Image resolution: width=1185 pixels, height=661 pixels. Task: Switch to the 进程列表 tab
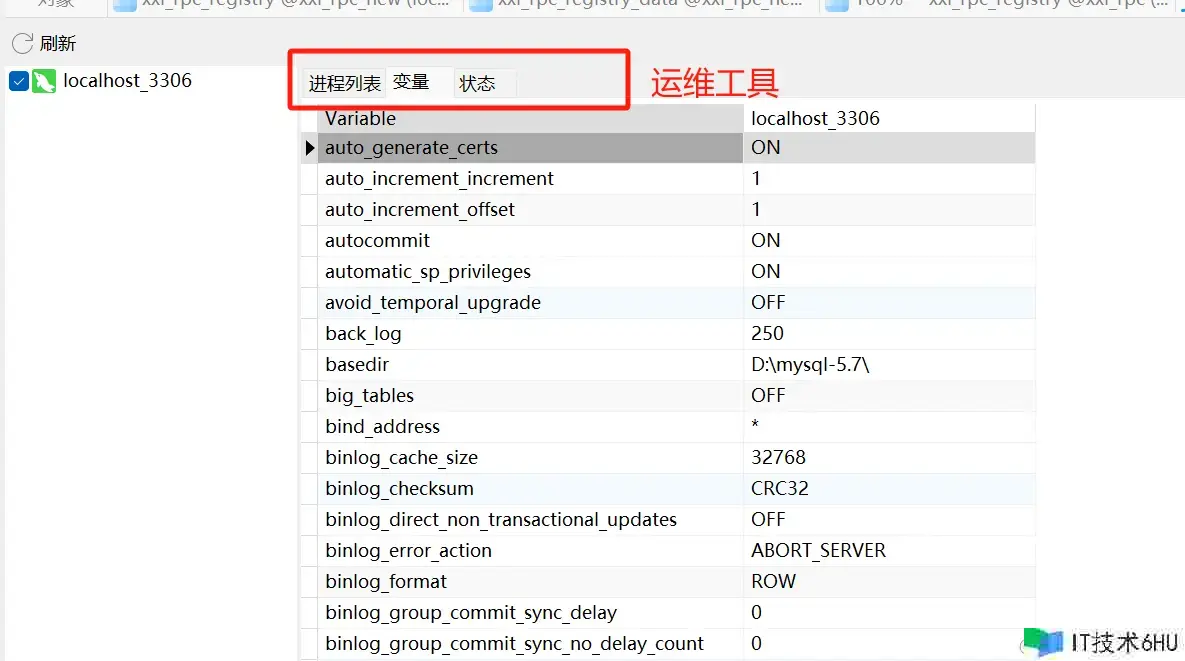344,84
